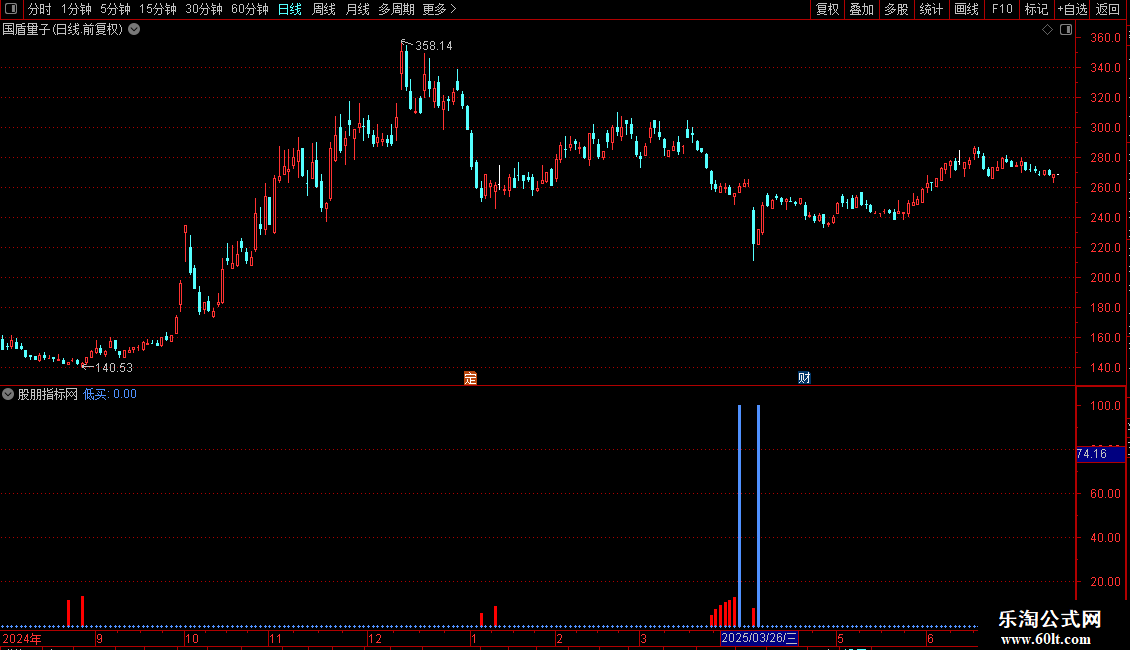1130x650 pixels.
Task: Click the 360.0 price axis label
Action: [1105, 37]
